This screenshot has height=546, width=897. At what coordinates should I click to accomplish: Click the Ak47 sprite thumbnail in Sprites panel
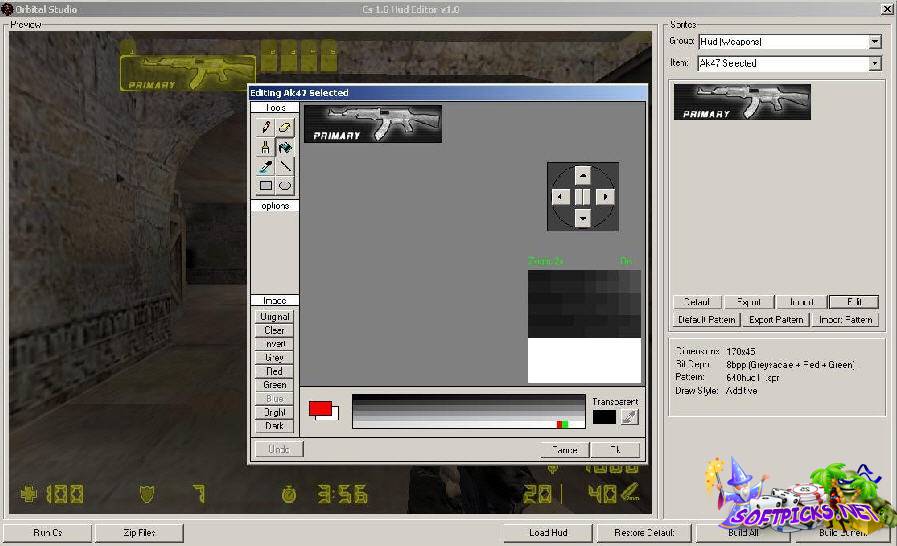point(742,102)
